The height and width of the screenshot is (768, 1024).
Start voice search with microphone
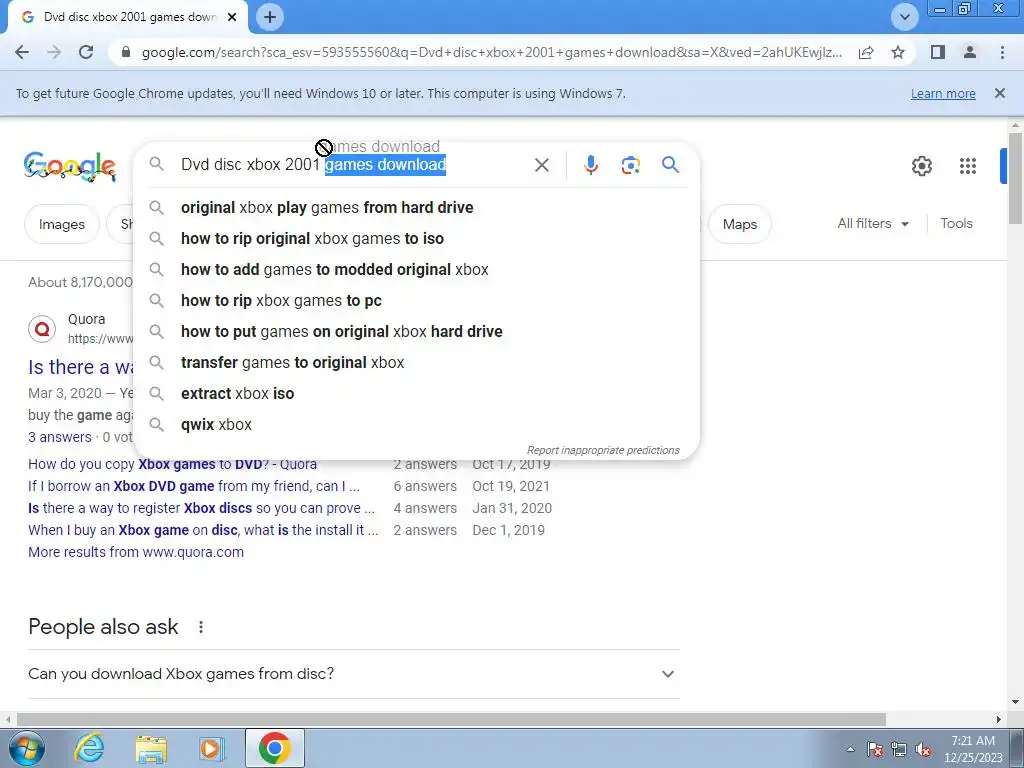590,165
